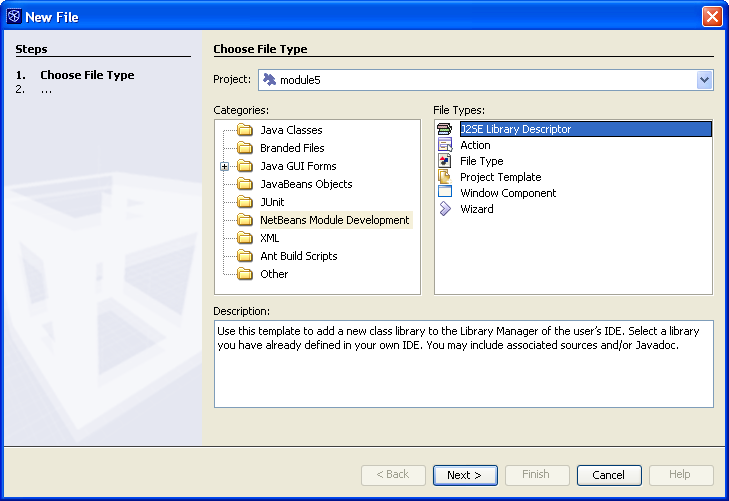This screenshot has width=729, height=501.
Task: Expand the Java GUI Forms category
Action: [225, 166]
